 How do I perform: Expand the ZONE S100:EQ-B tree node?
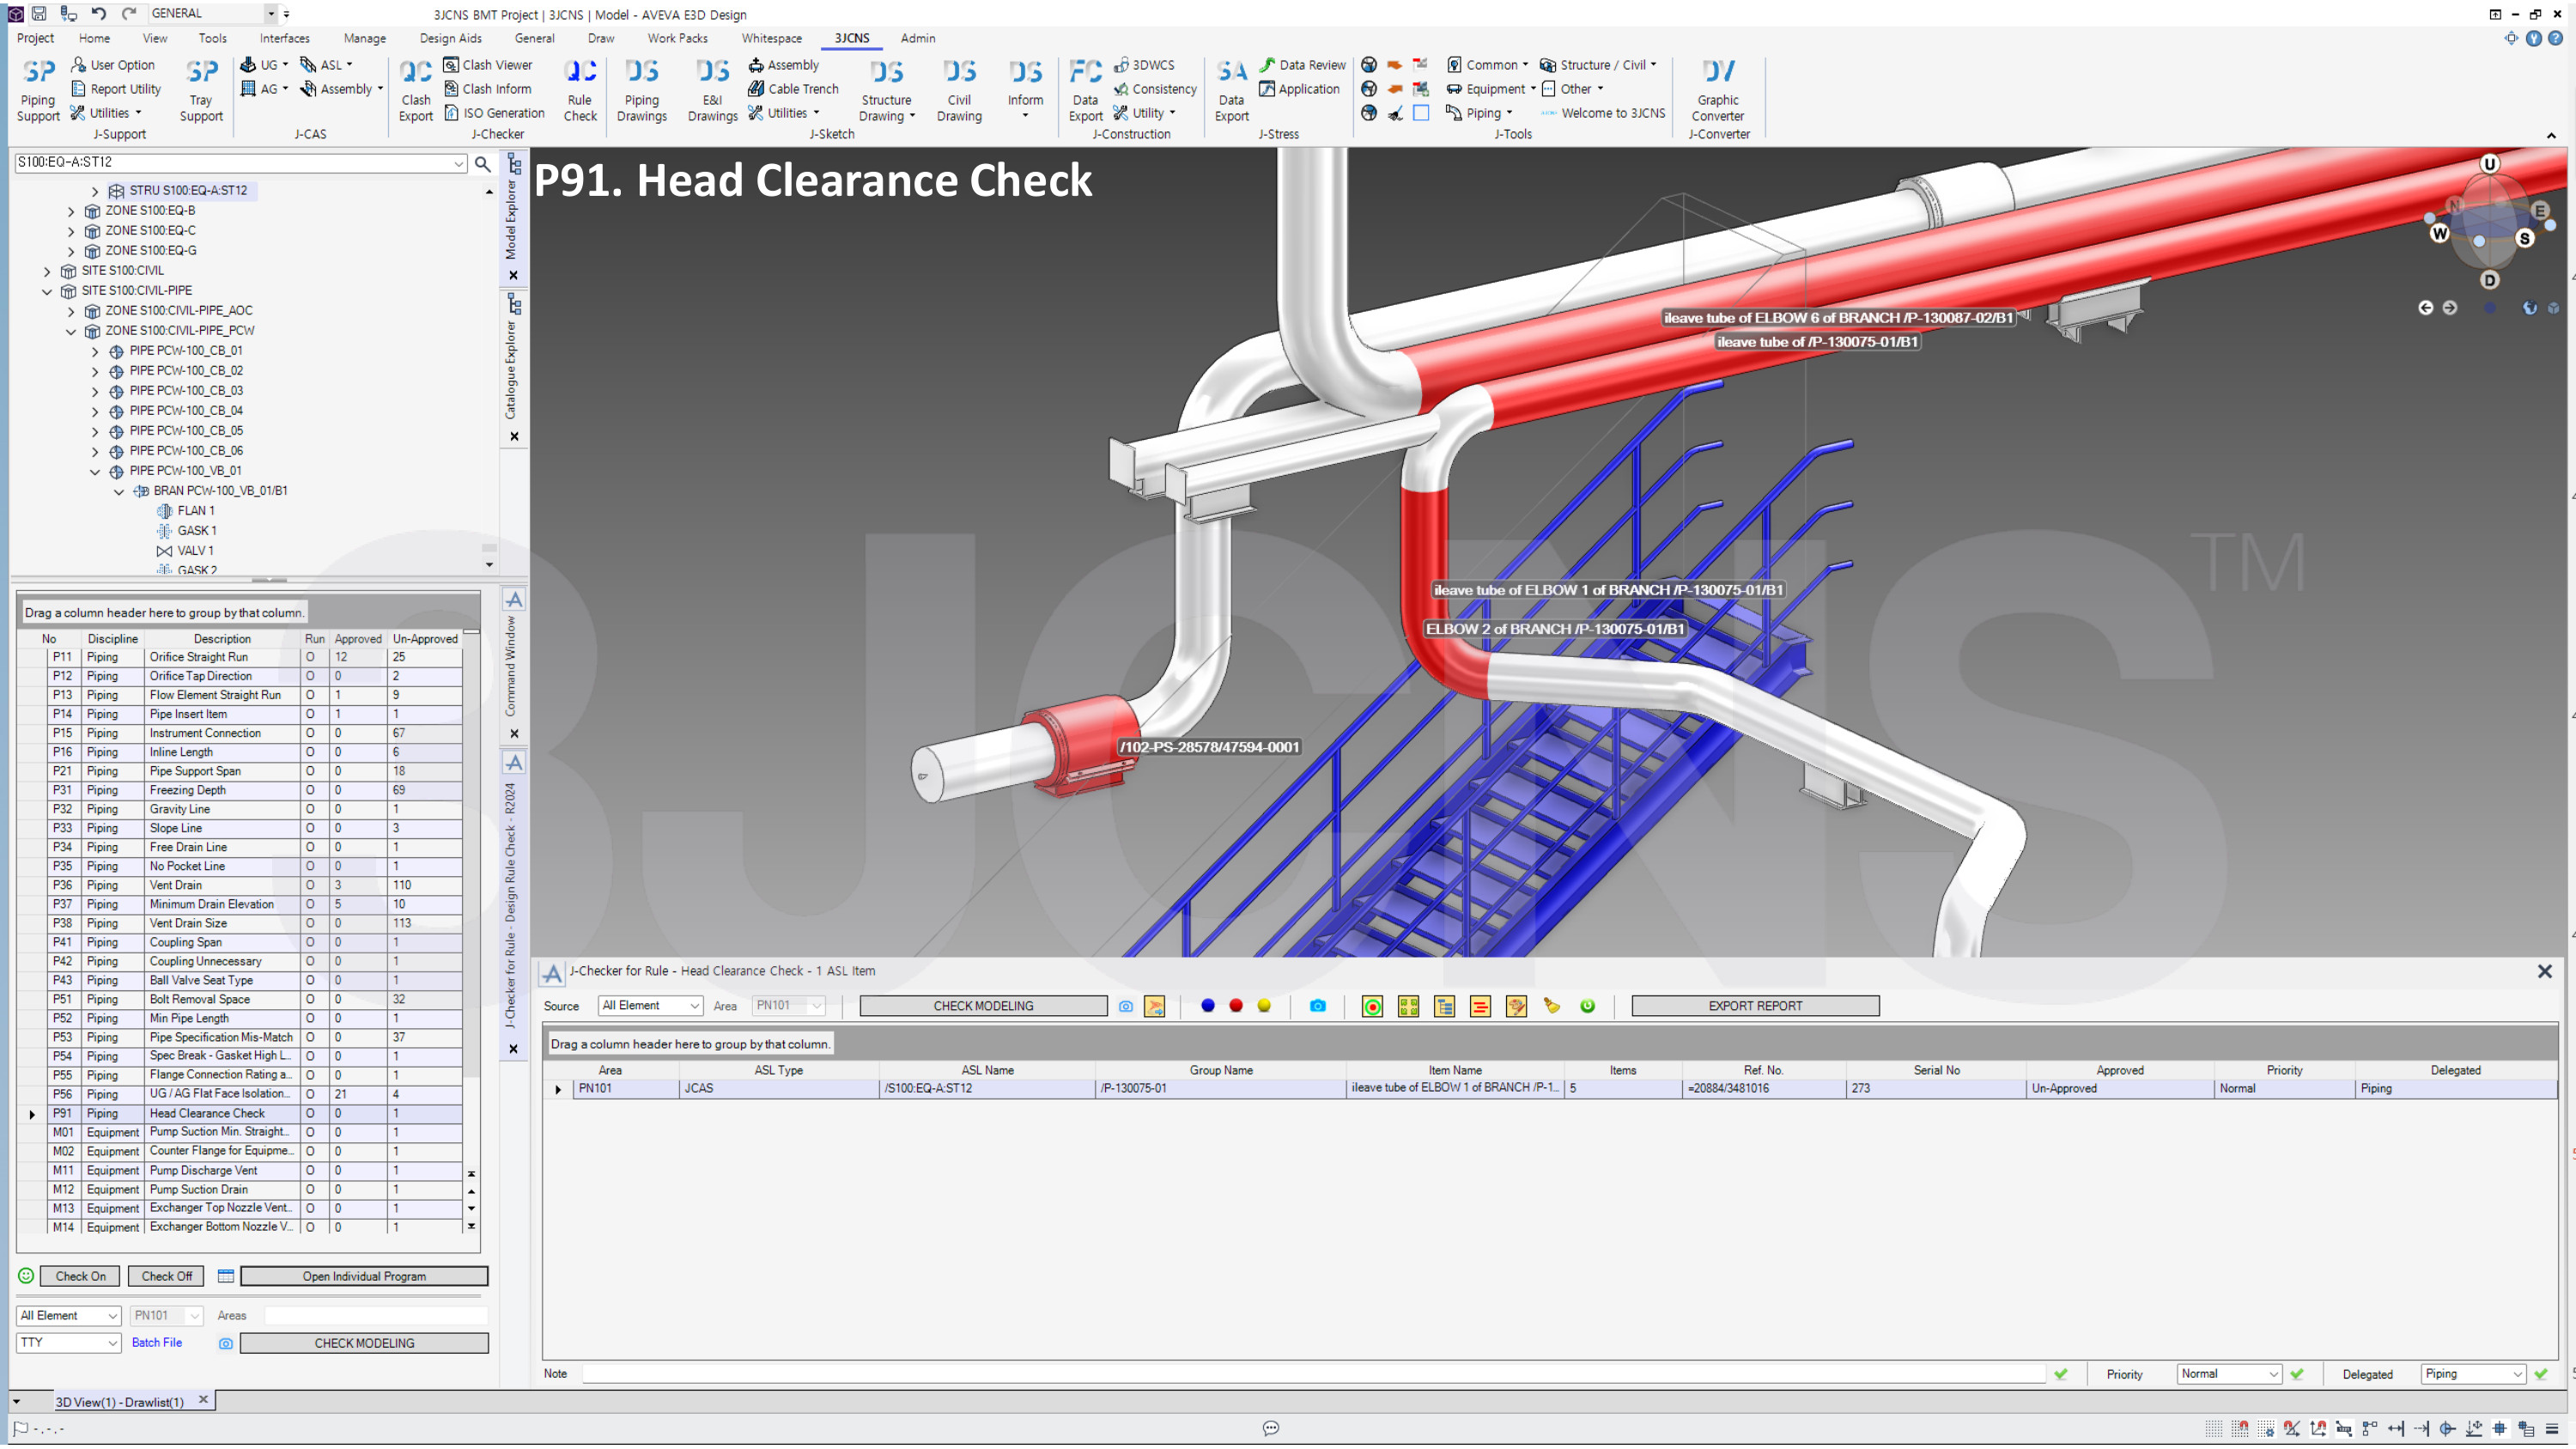[71, 212]
